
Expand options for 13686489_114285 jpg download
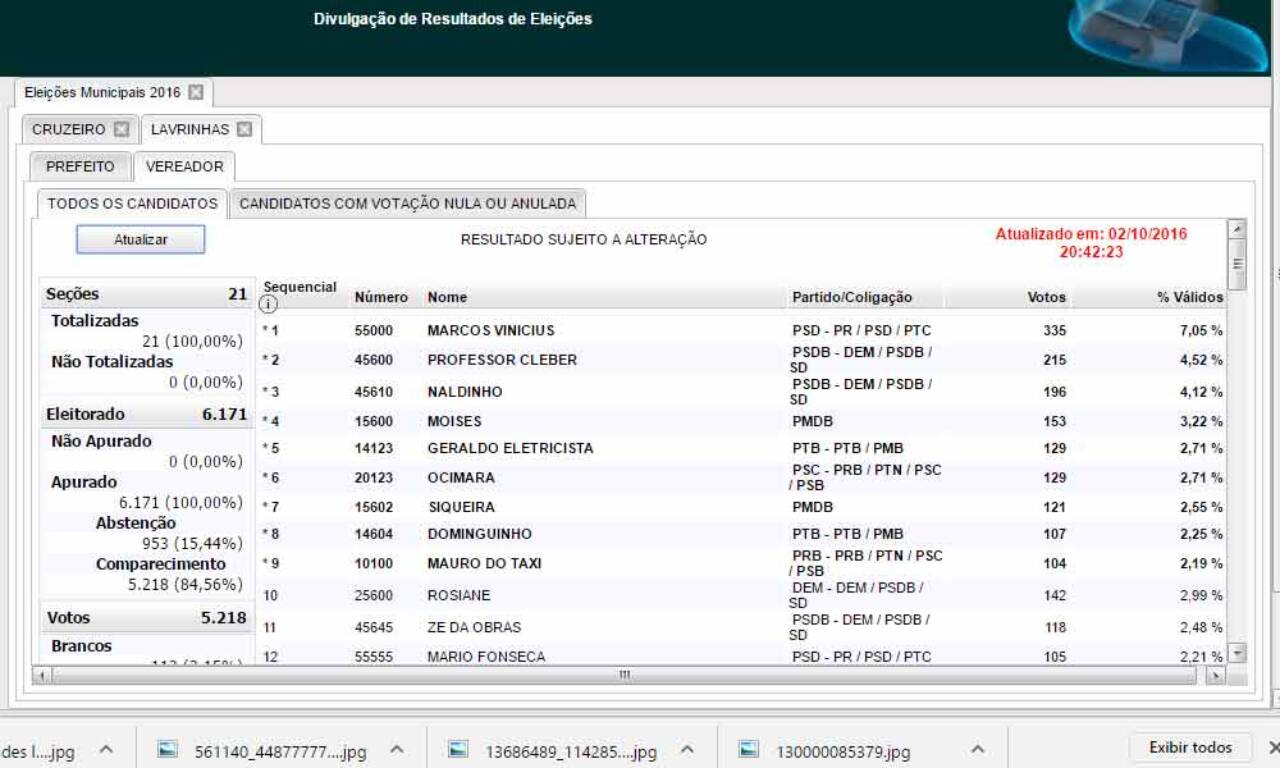click(686, 749)
